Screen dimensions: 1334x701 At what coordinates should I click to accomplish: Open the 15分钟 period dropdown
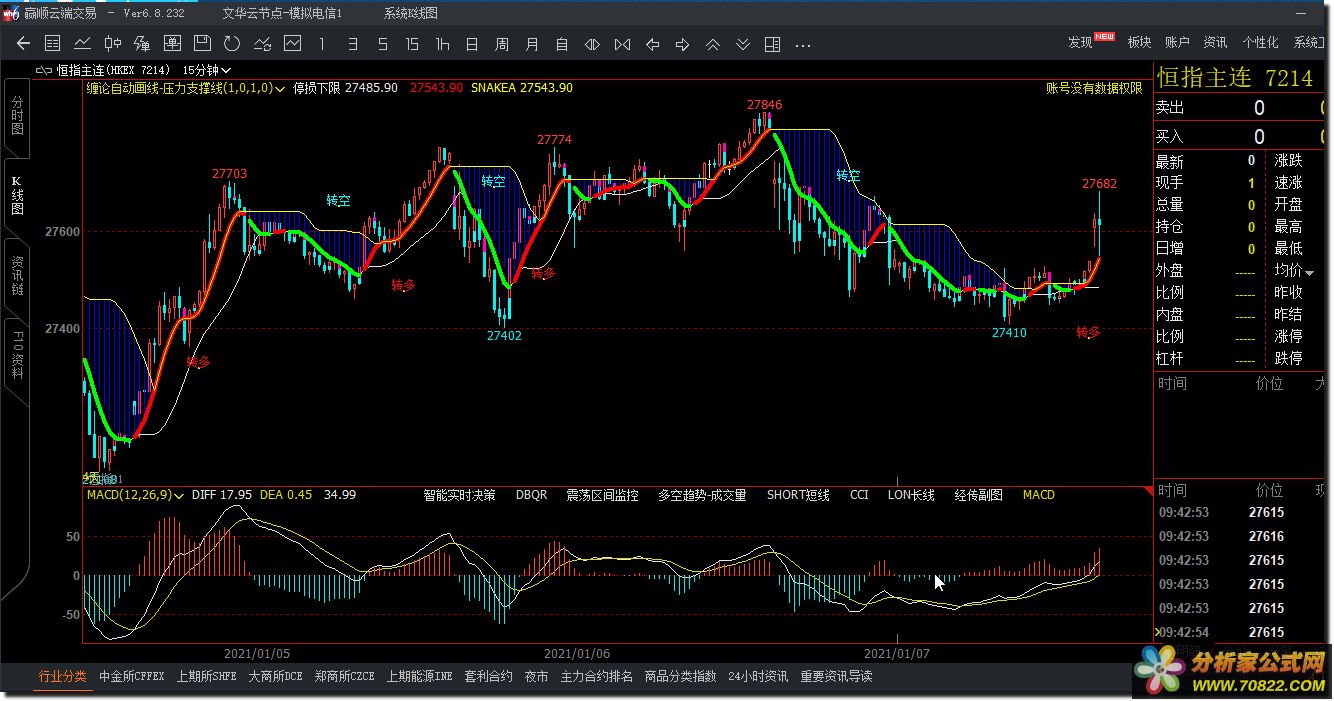point(207,70)
